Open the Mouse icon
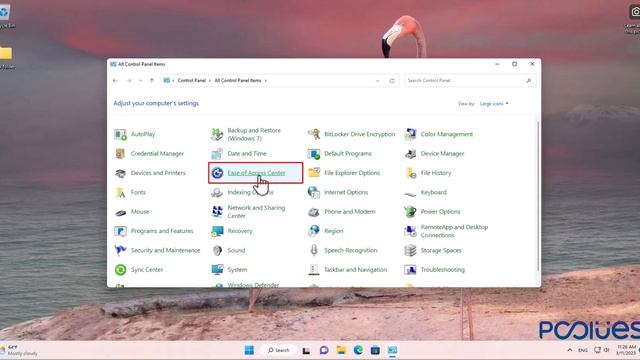 120,212
